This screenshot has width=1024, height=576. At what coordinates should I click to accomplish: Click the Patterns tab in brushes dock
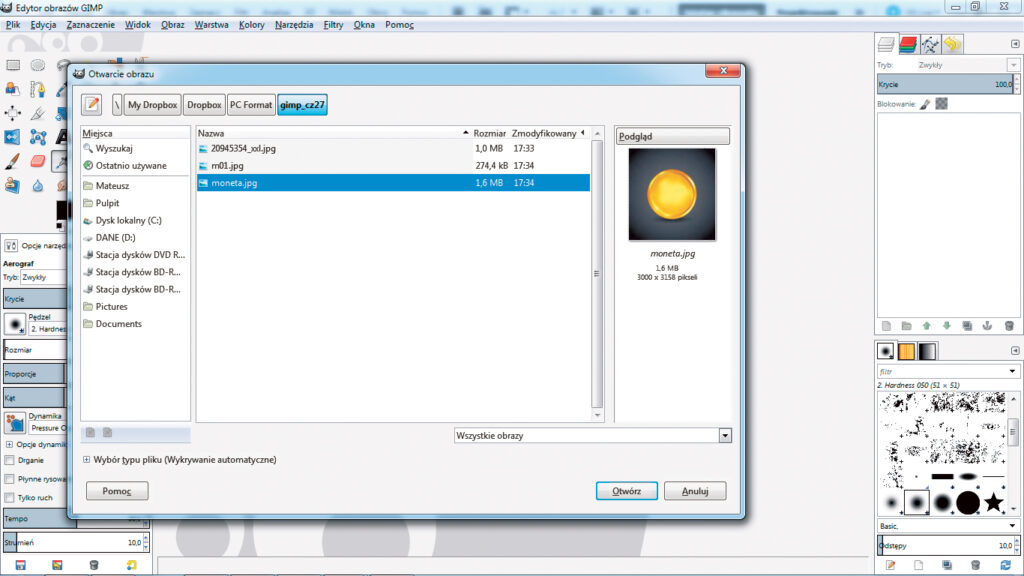pyautogui.click(x=907, y=351)
